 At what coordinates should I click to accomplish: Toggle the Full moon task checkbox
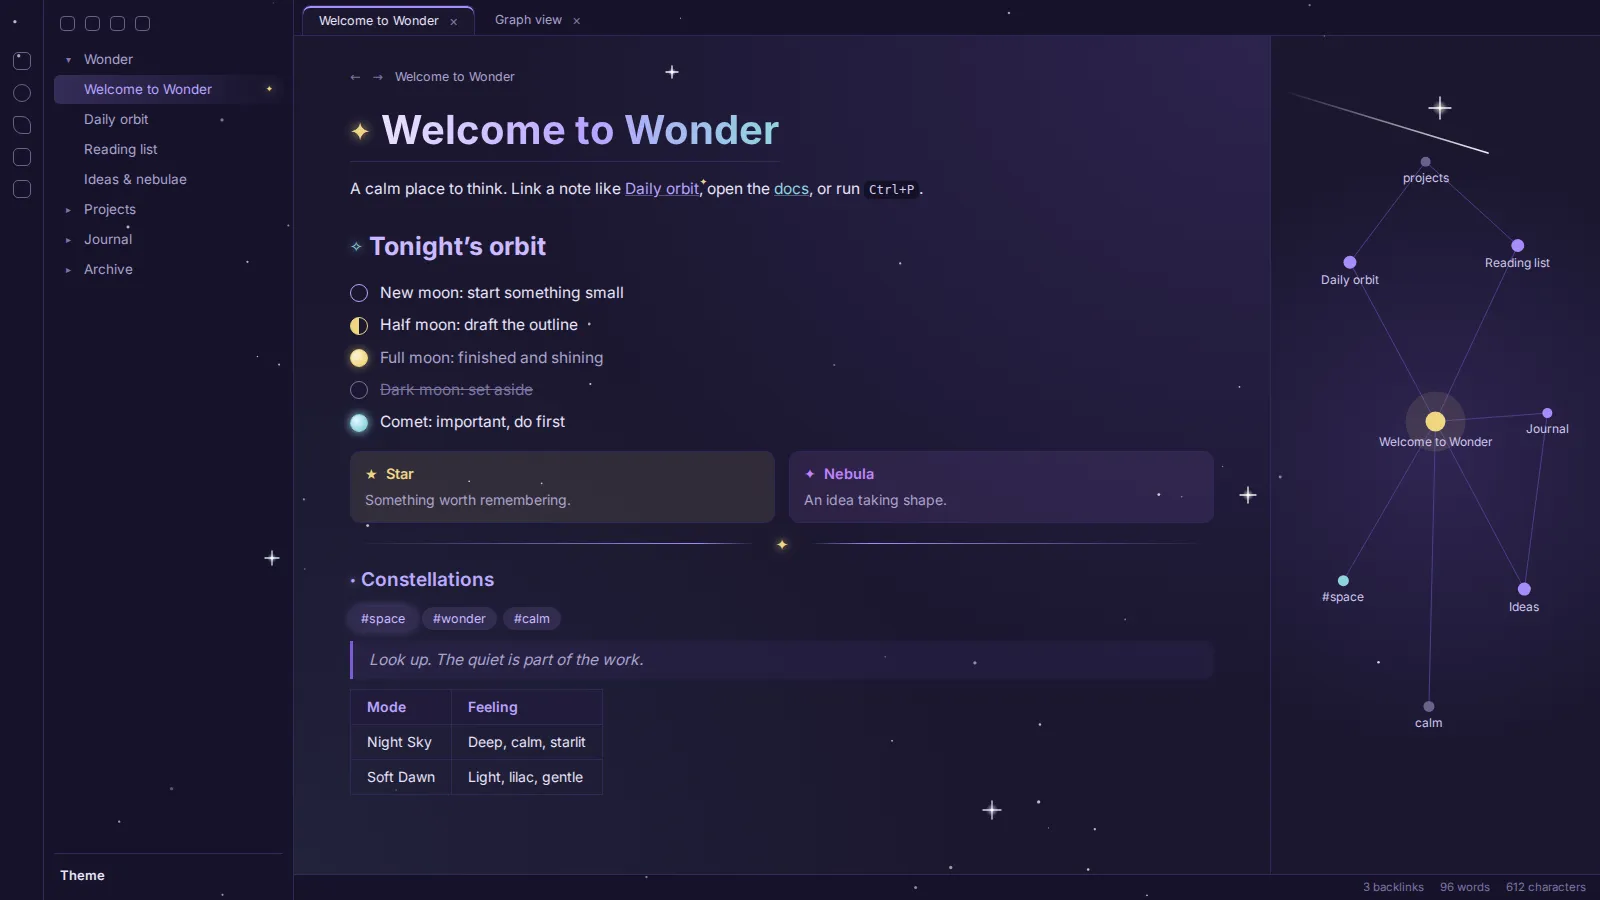click(359, 358)
